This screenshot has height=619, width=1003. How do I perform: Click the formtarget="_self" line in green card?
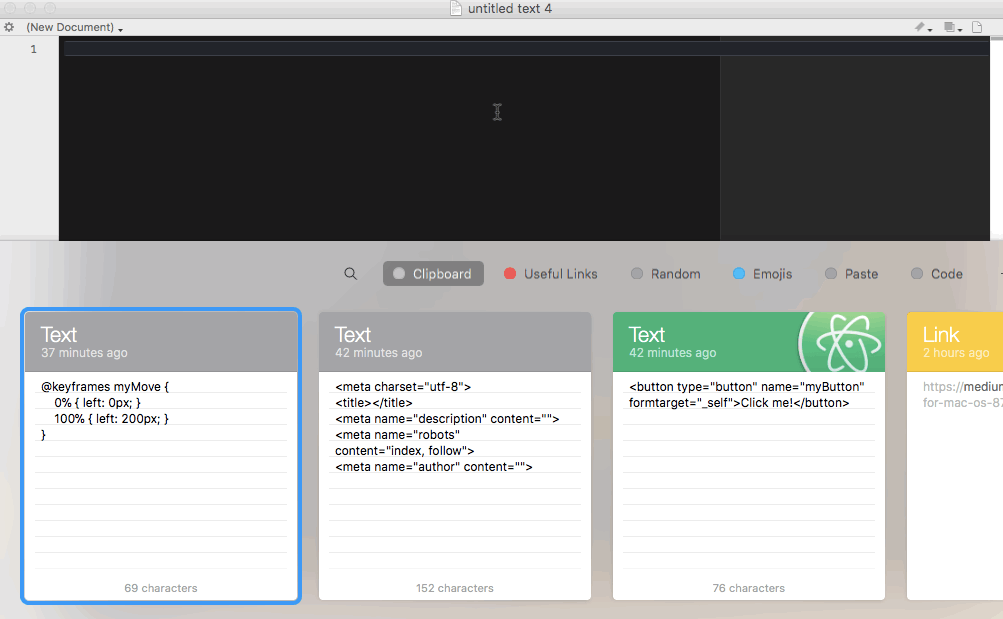click(x=739, y=403)
